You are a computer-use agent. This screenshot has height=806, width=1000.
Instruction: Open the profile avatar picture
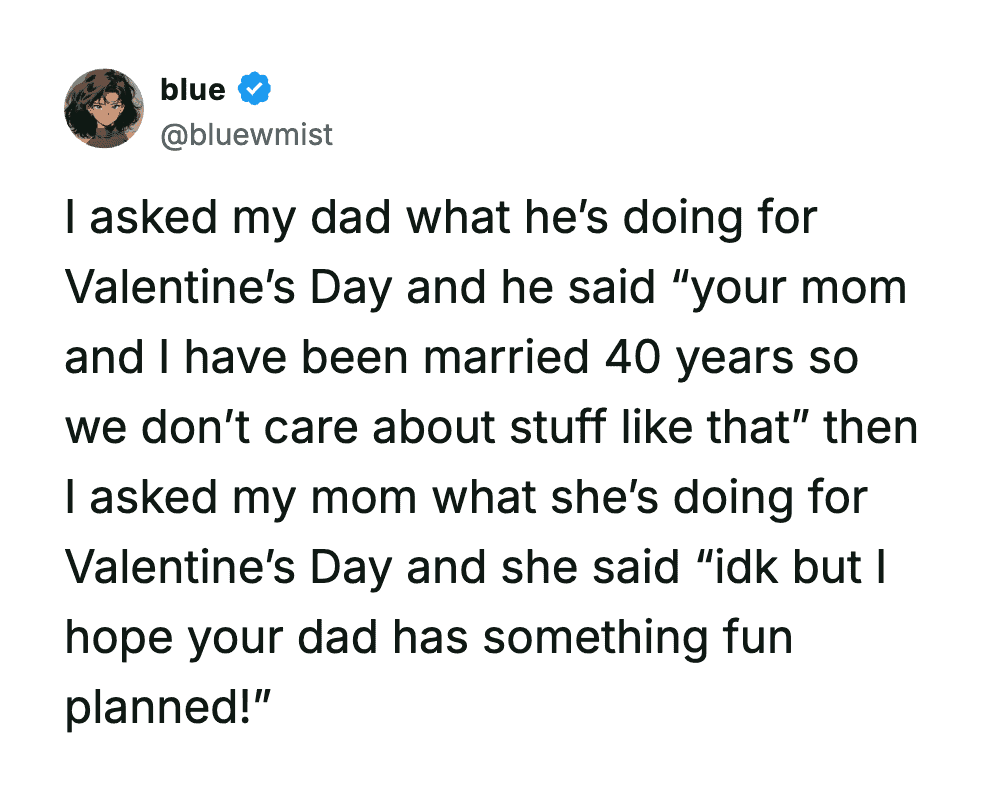coord(104,109)
